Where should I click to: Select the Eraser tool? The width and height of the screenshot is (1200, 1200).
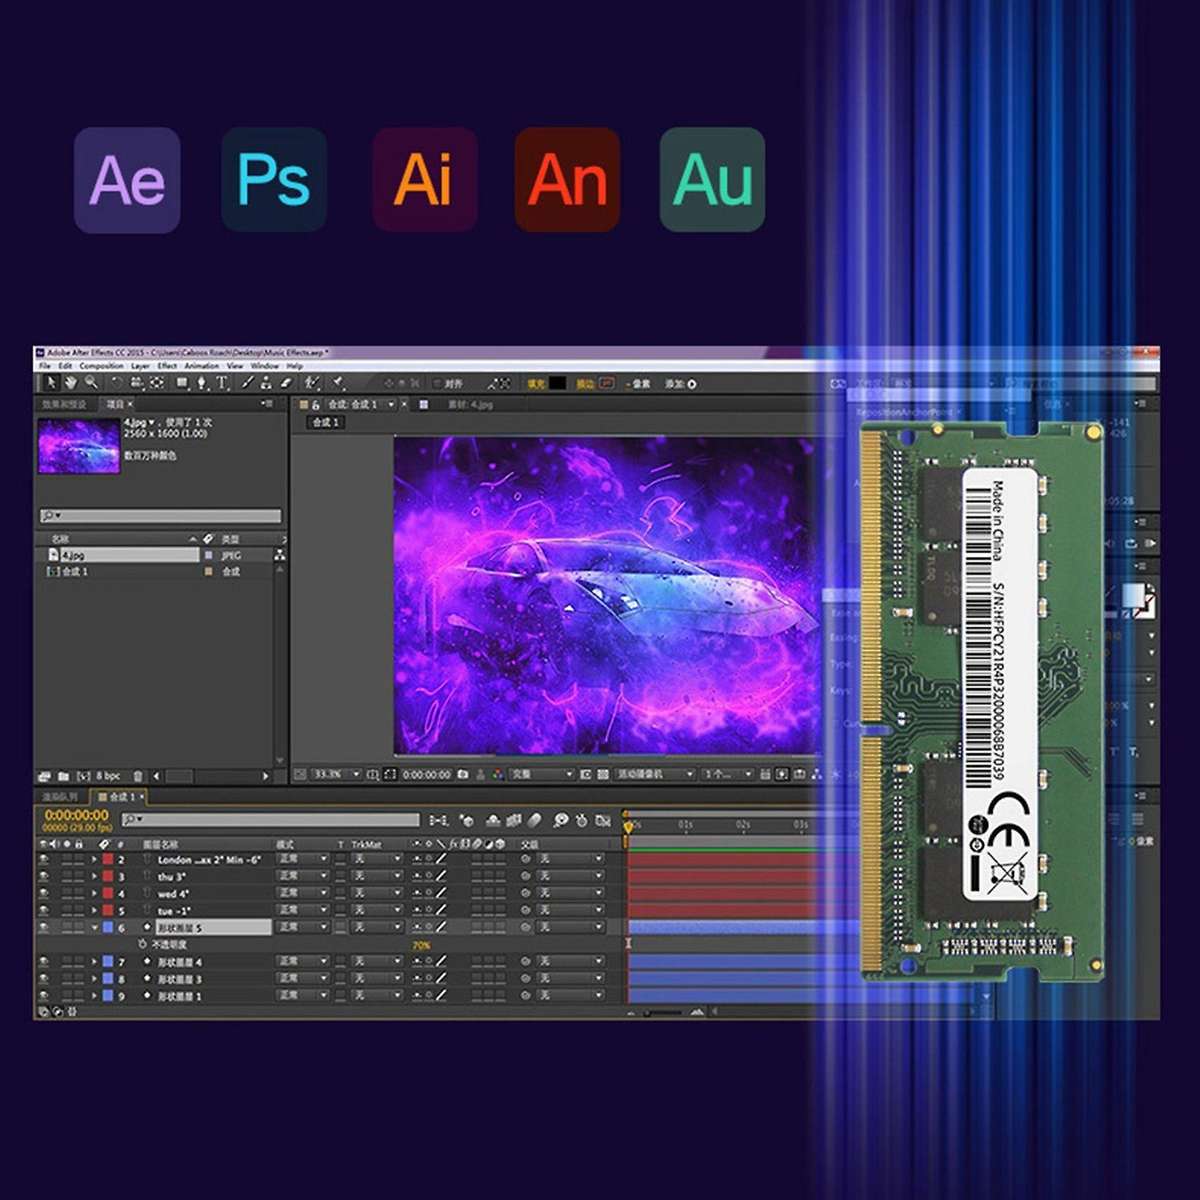286,383
